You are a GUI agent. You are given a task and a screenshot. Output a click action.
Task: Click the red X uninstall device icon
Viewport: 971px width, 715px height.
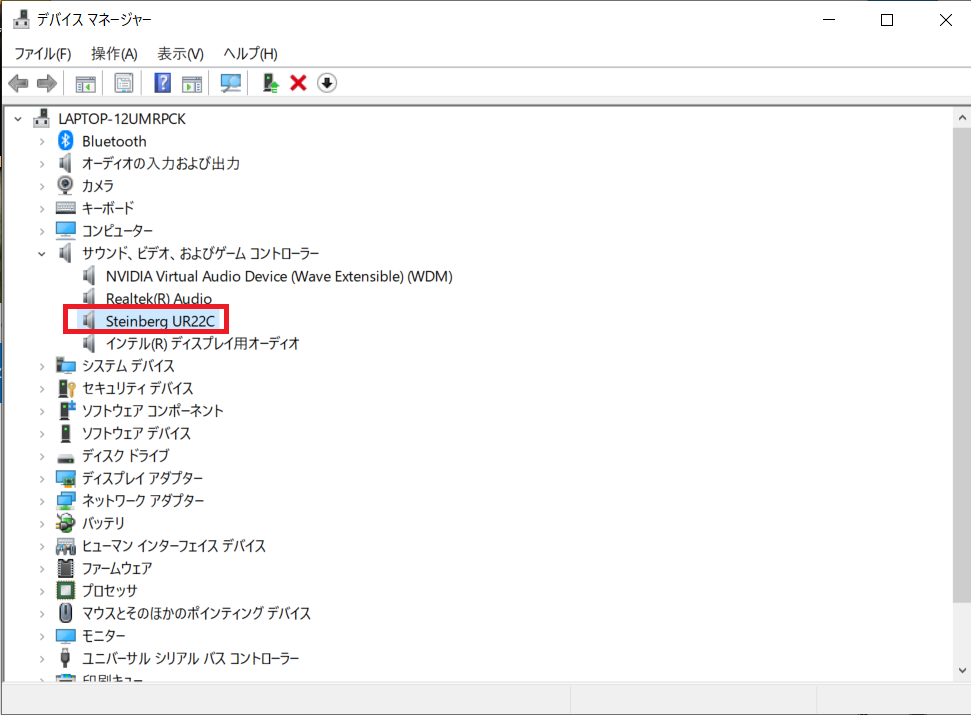pos(298,83)
